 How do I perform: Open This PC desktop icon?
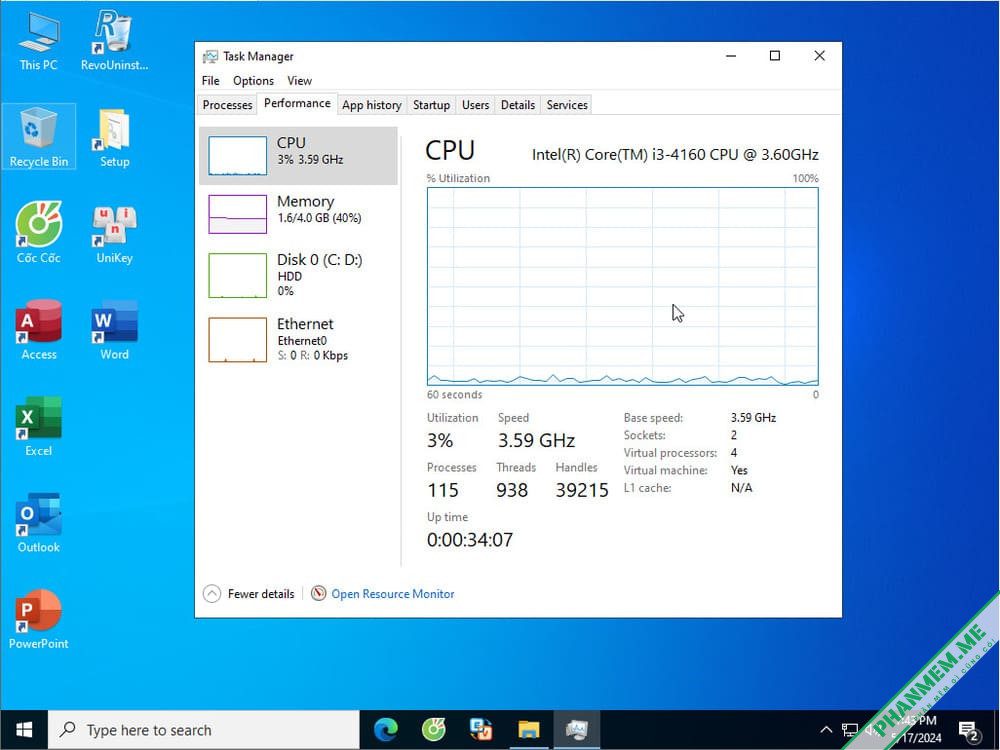pyautogui.click(x=38, y=41)
